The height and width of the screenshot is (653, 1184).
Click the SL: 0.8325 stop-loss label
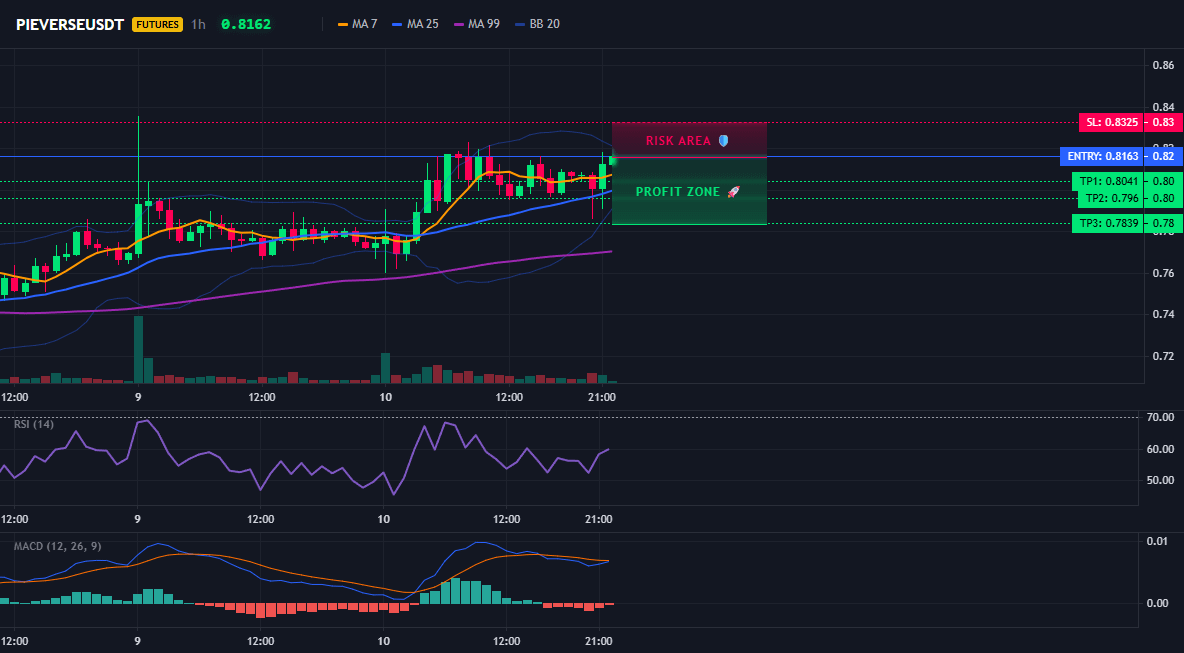click(1110, 122)
